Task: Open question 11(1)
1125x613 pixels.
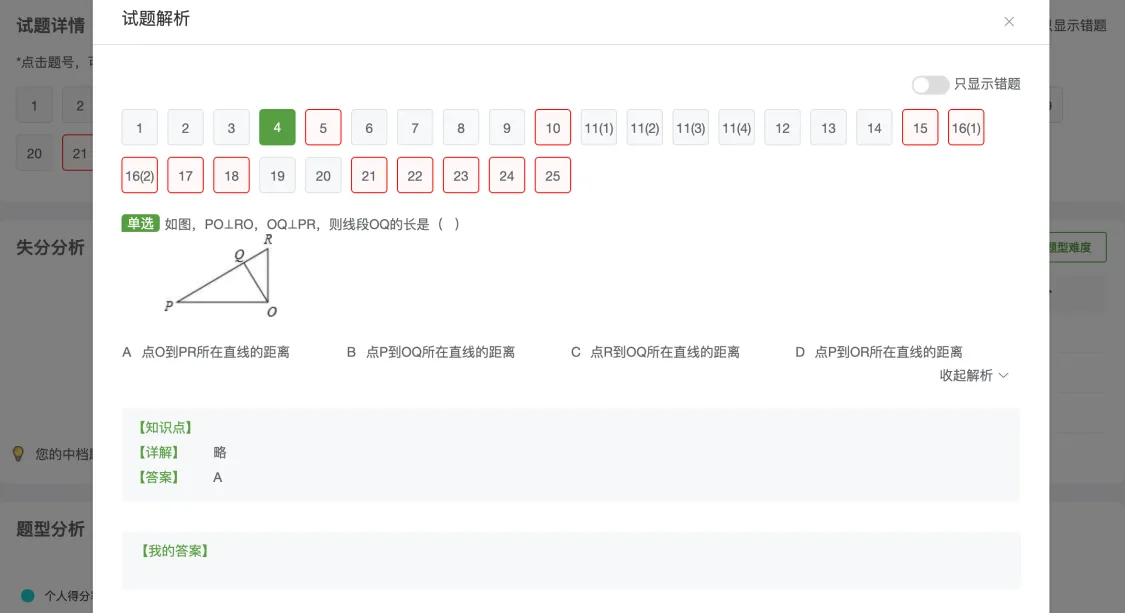Action: tap(598, 128)
